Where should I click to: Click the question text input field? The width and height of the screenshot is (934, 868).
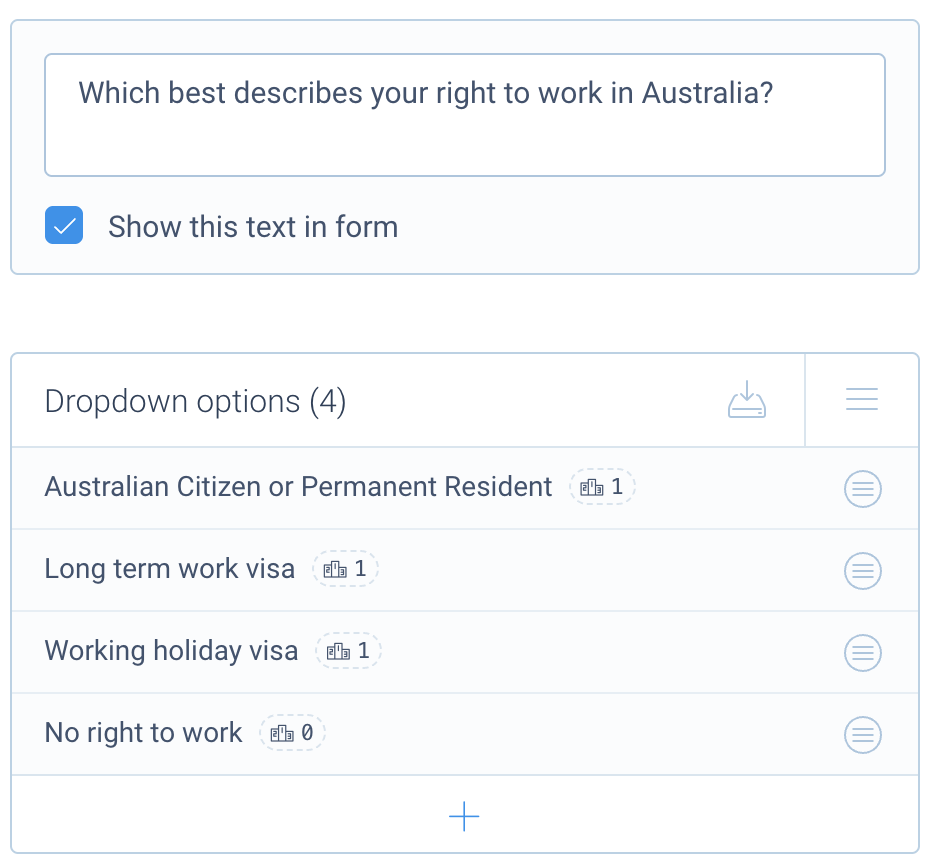(465, 113)
